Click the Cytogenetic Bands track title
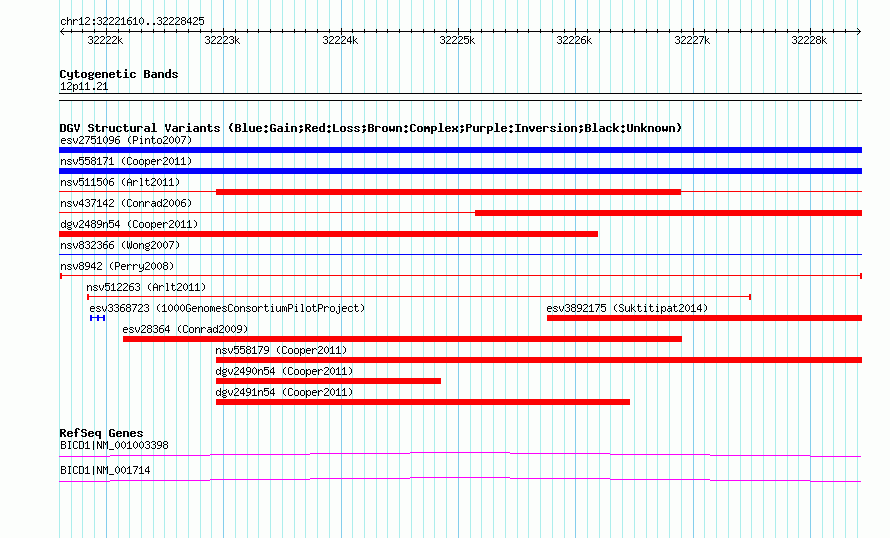Image resolution: width=890 pixels, height=538 pixels. (119, 74)
